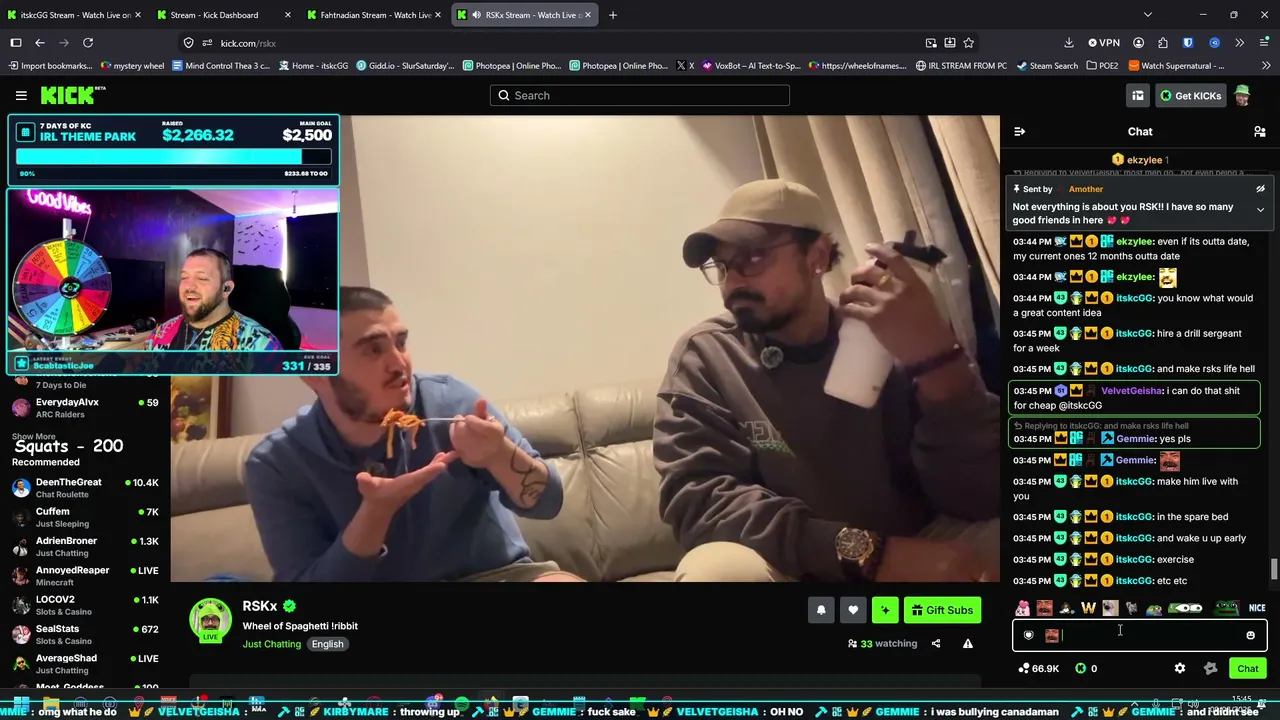Open DeenTheGreat's channel in the sidebar
The height and width of the screenshot is (720, 1280).
coord(85,488)
